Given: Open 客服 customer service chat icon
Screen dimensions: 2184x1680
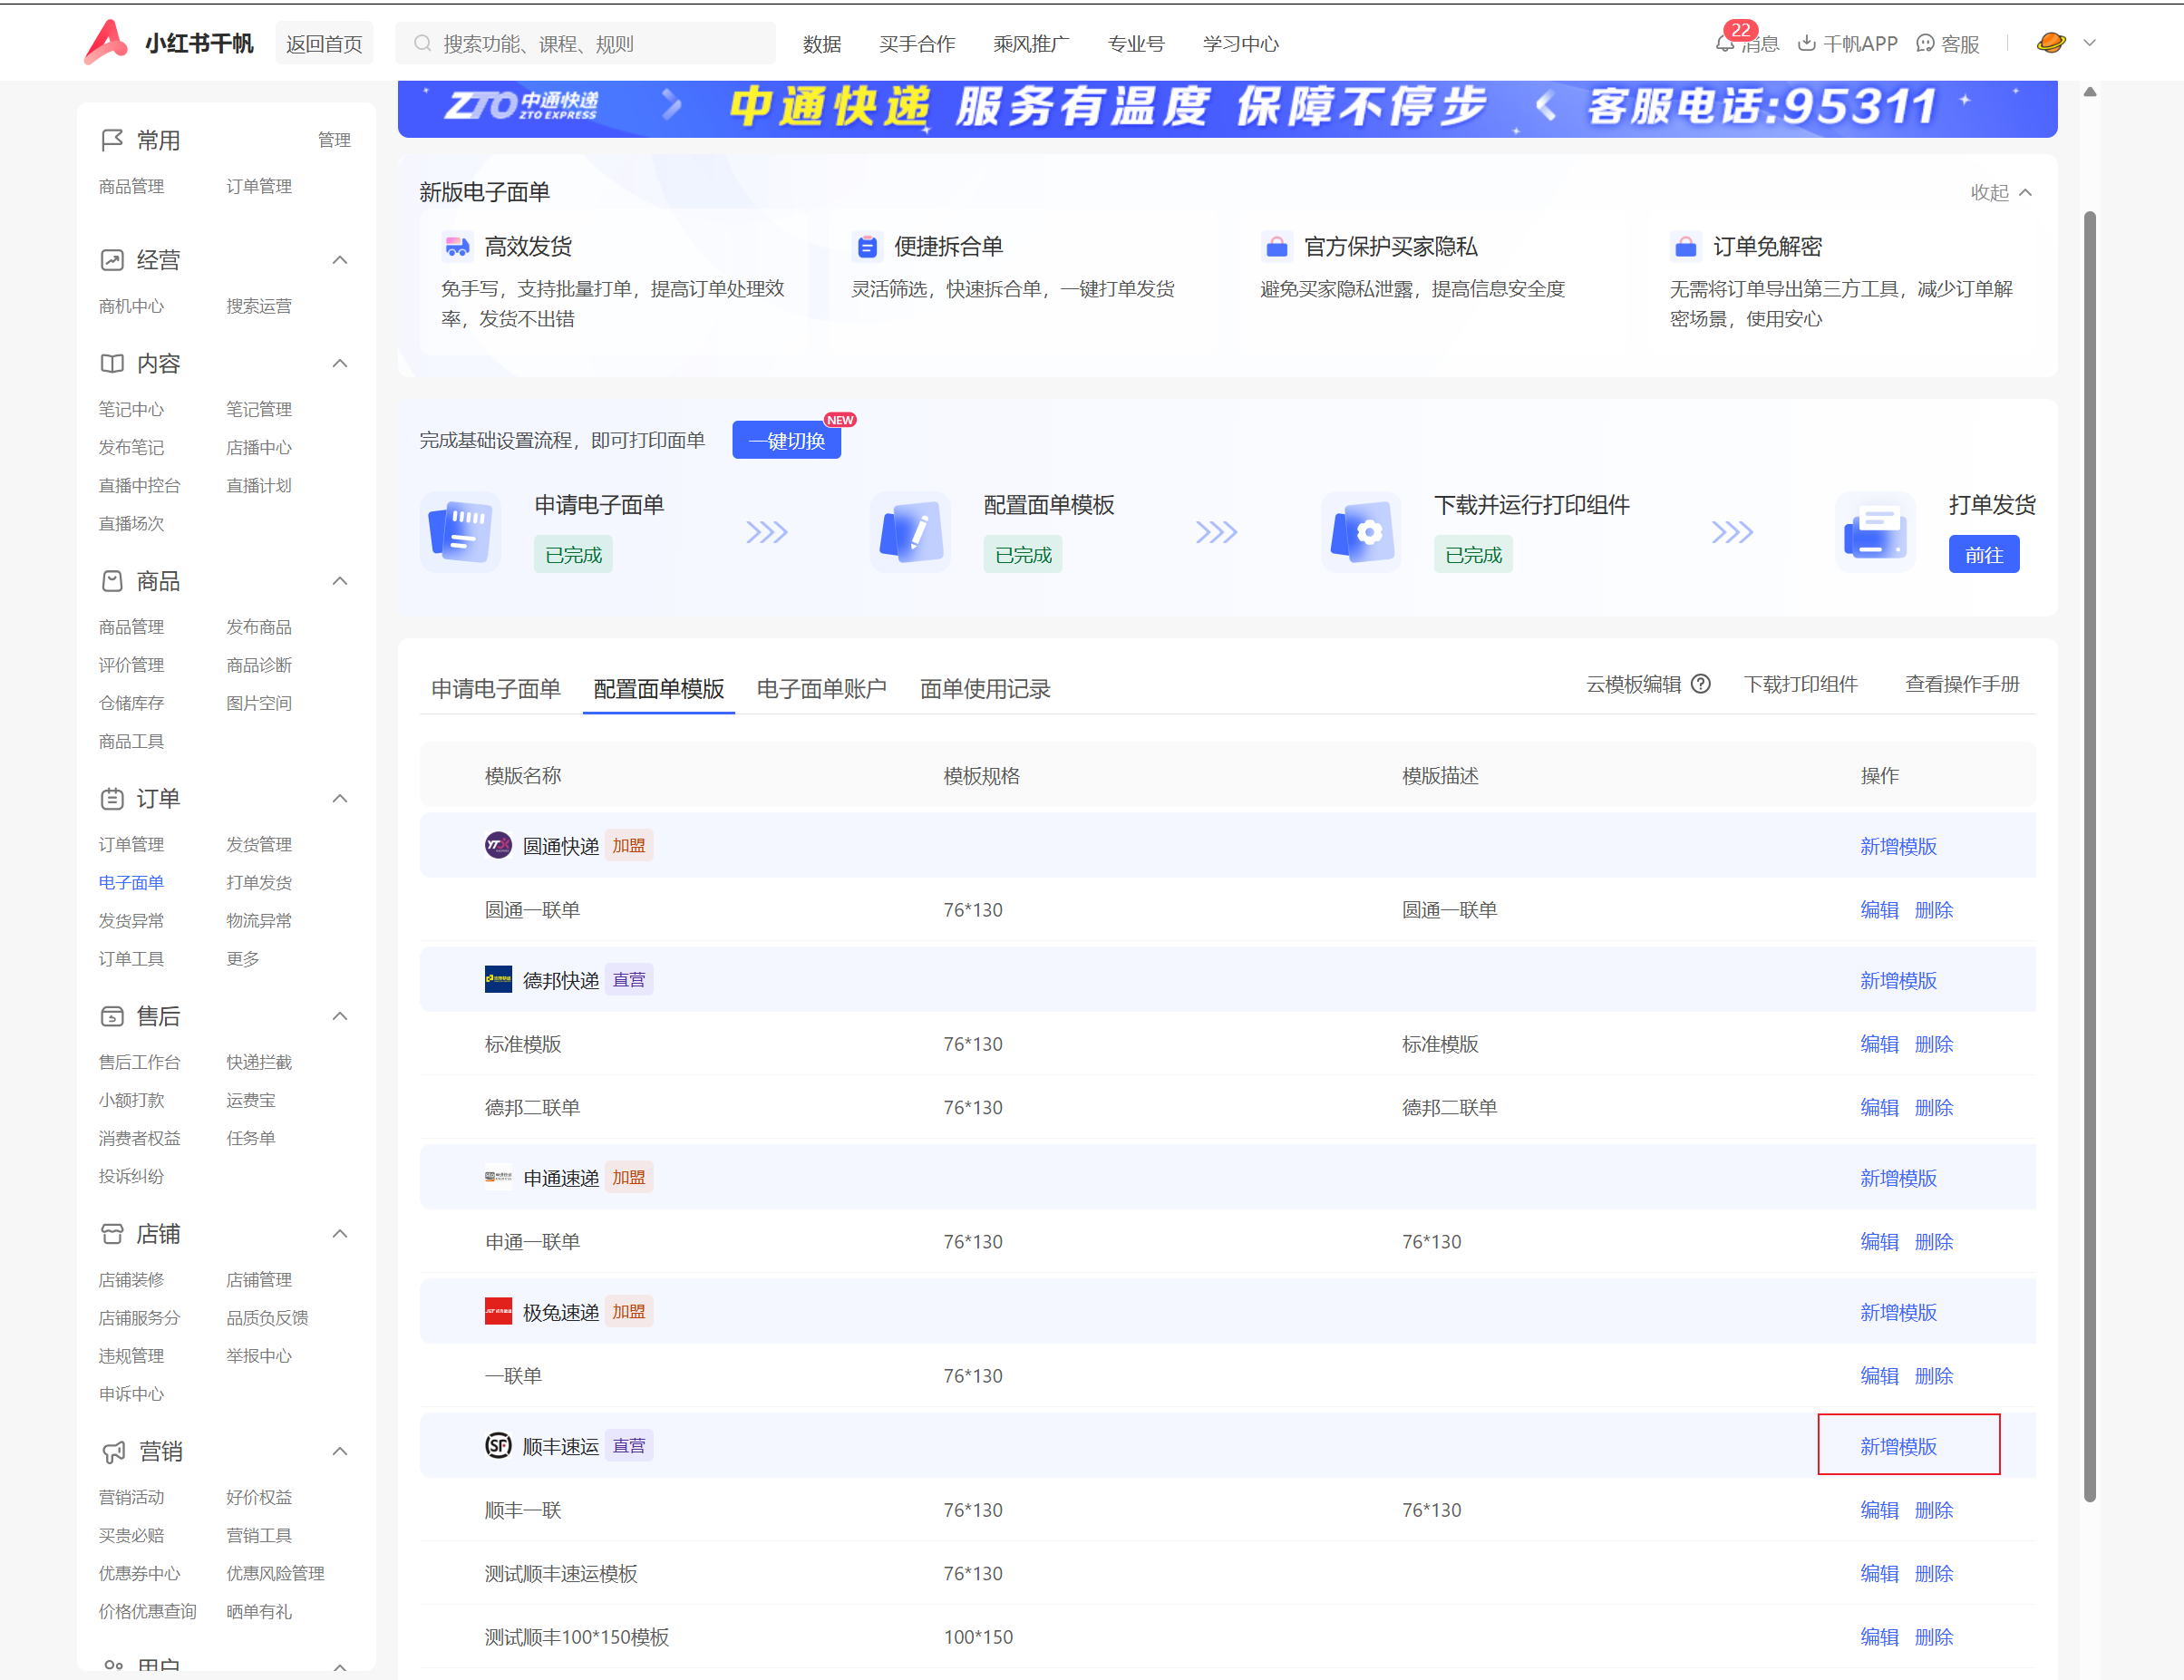Looking at the screenshot, I should click(x=1925, y=44).
